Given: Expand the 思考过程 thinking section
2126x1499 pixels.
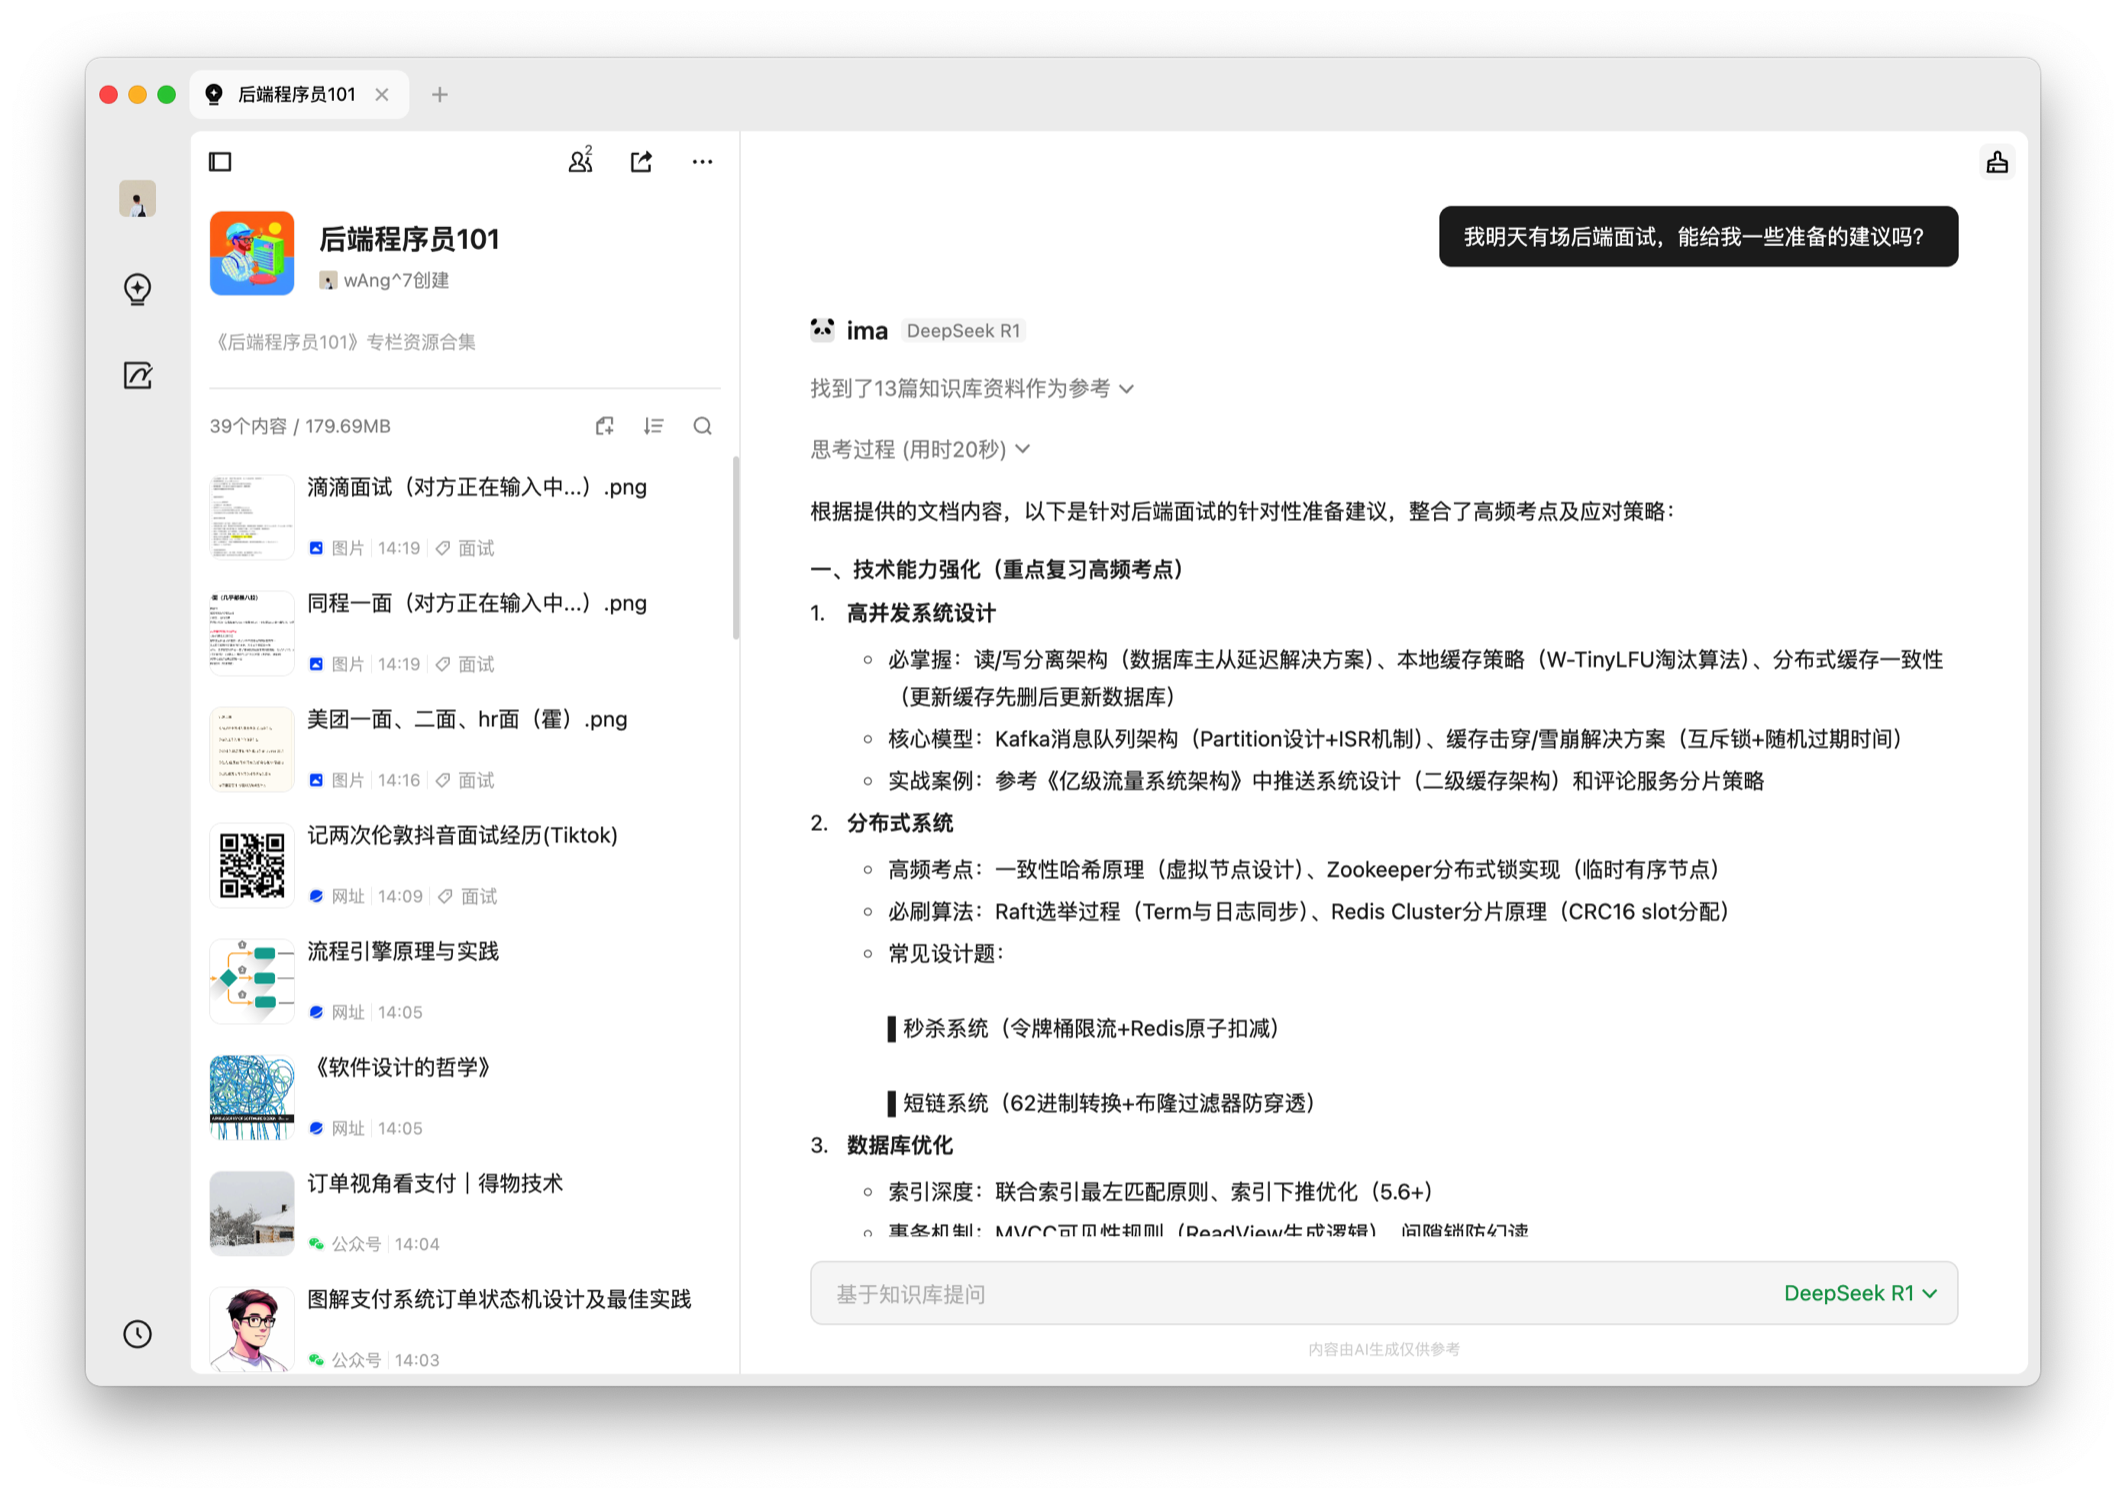Looking at the screenshot, I should pos(919,450).
